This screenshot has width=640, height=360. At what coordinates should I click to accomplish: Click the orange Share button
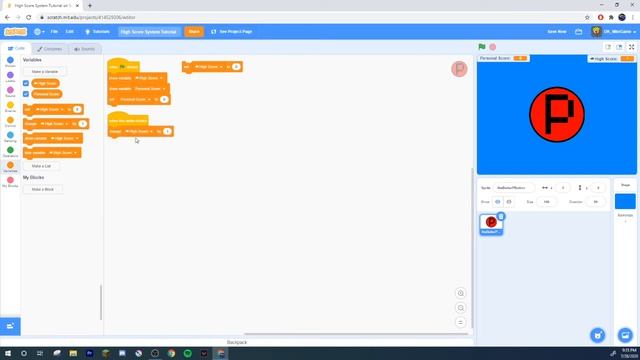tap(194, 31)
